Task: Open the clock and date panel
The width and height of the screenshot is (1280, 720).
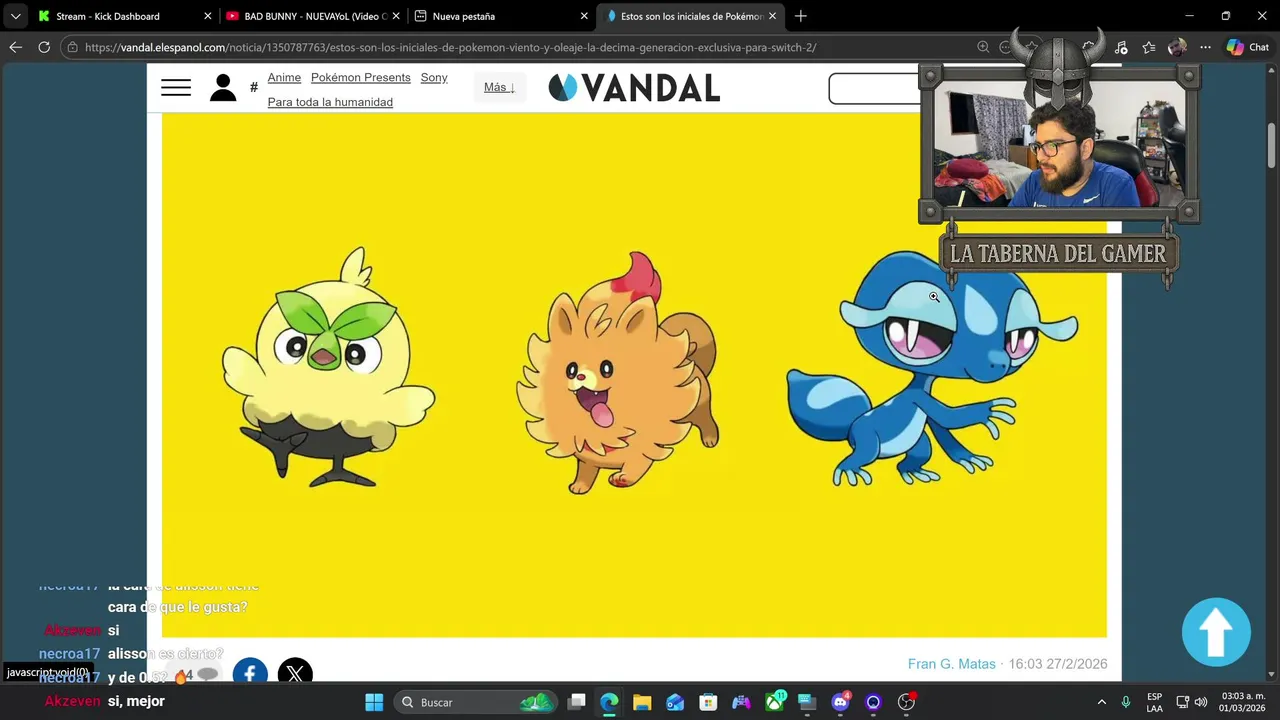Action: click(x=1243, y=702)
